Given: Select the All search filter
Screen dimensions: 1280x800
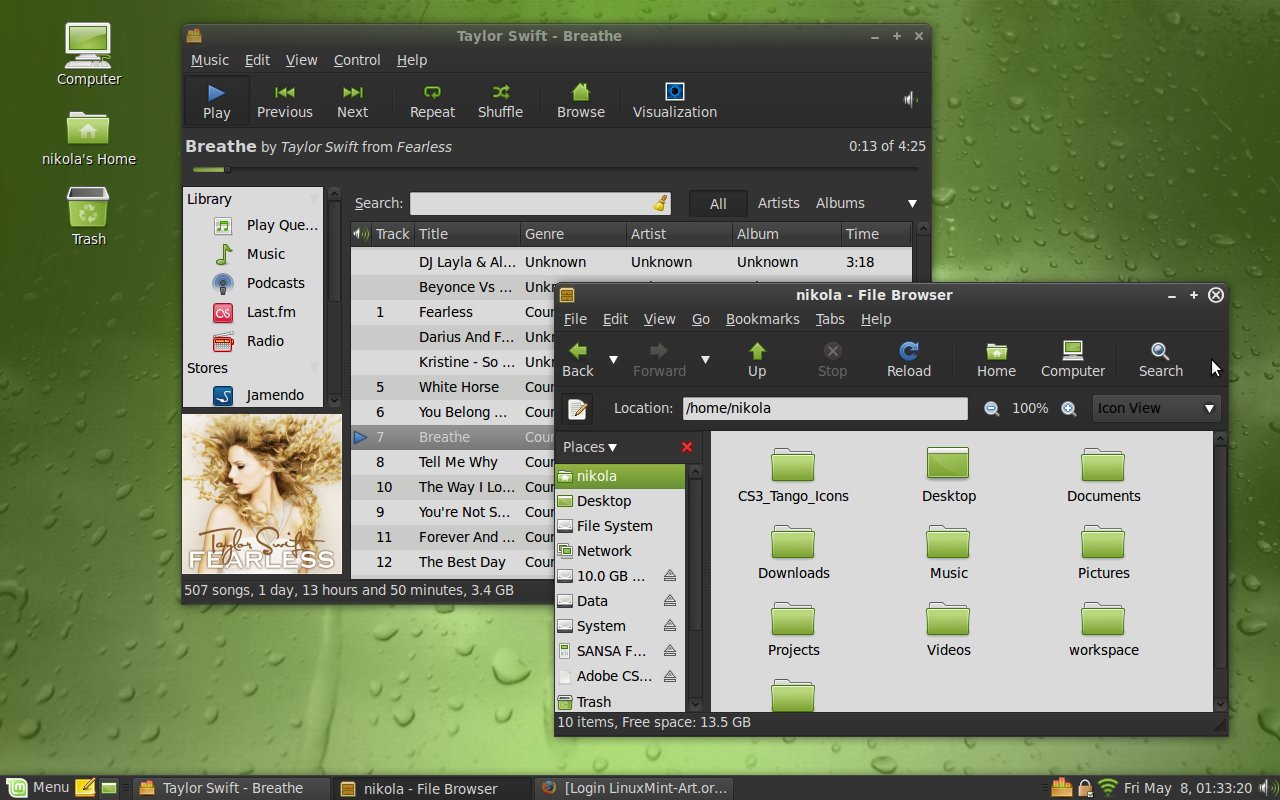Looking at the screenshot, I should tap(718, 203).
